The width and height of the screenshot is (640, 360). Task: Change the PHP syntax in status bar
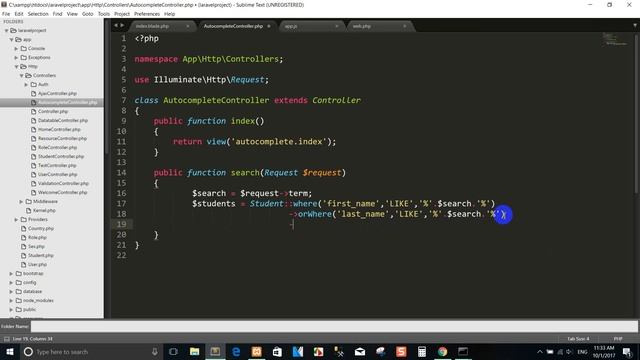(618, 339)
